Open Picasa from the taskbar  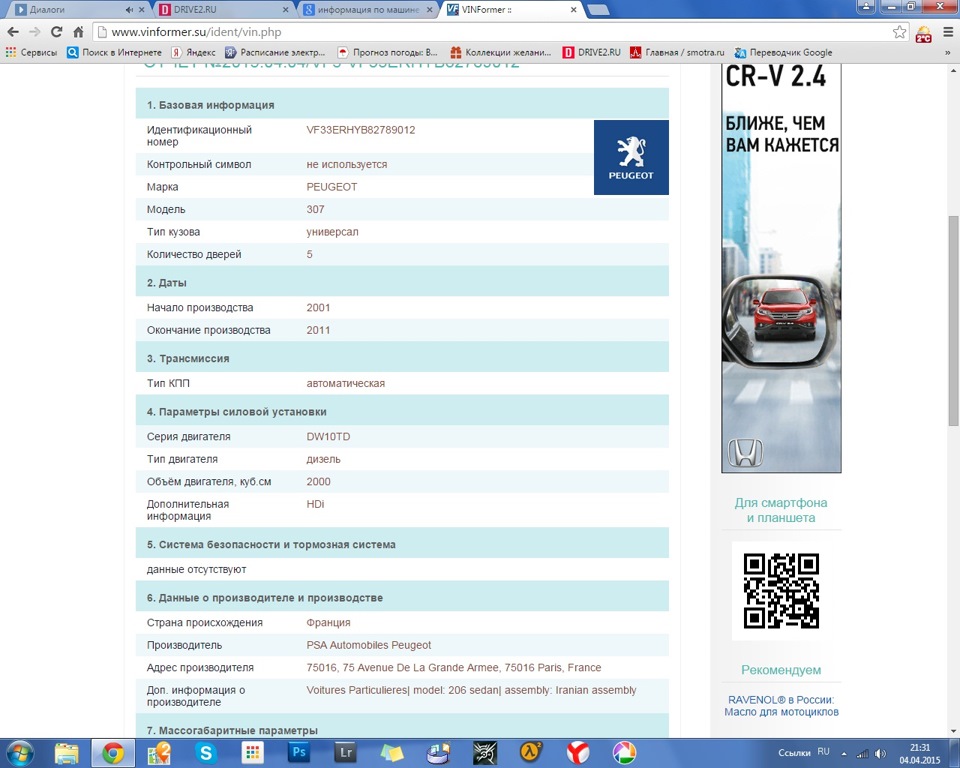click(623, 753)
